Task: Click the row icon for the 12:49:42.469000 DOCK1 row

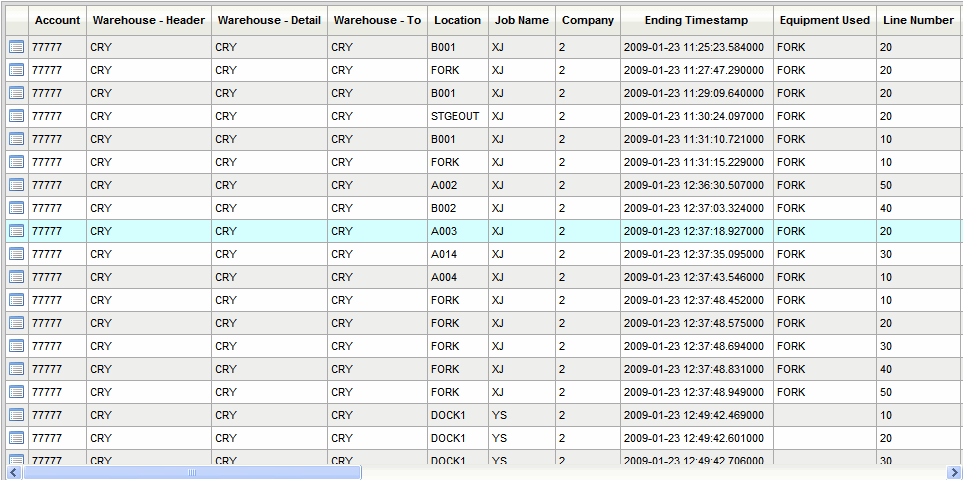Action: click(x=16, y=415)
